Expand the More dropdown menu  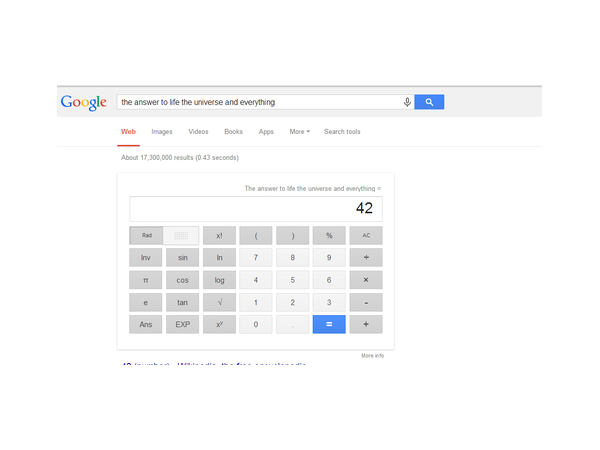click(x=299, y=132)
